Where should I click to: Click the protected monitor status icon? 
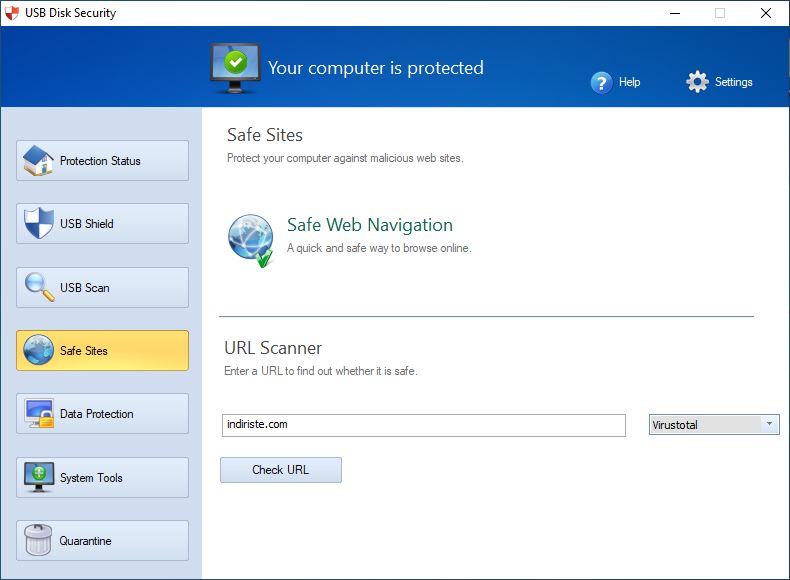(x=235, y=68)
